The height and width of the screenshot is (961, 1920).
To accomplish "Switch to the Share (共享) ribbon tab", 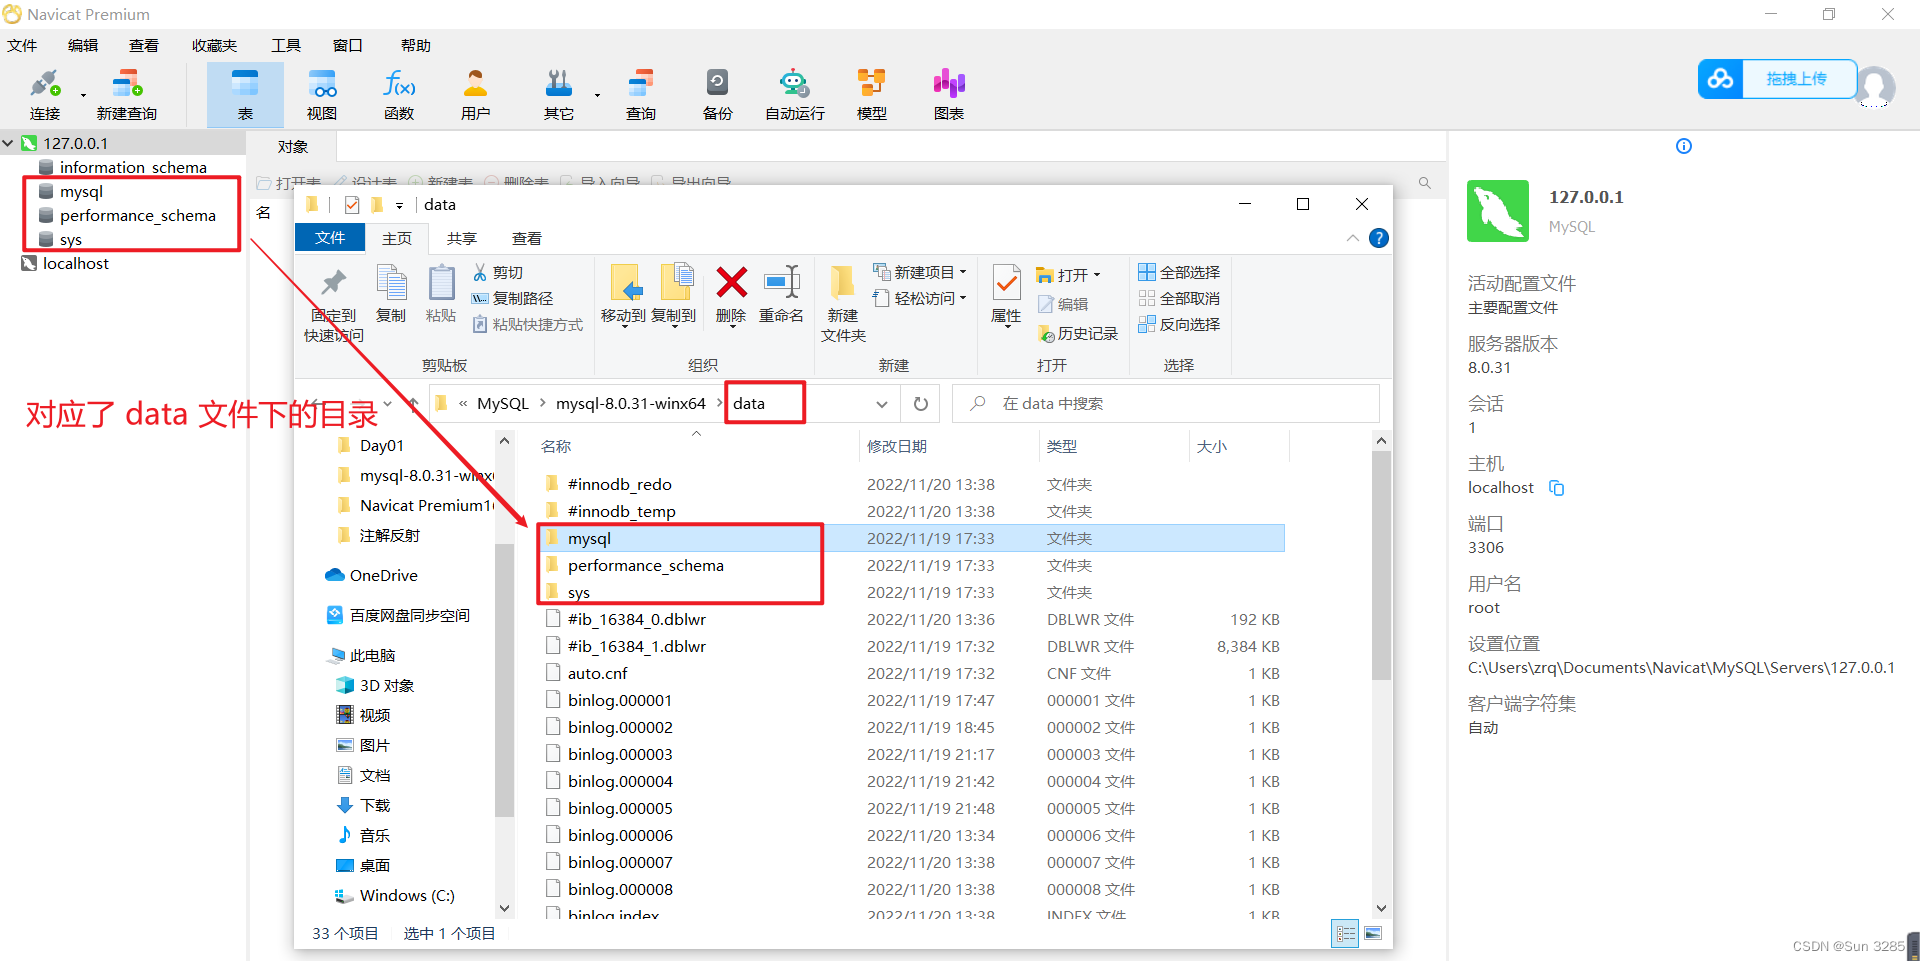I will tap(462, 238).
